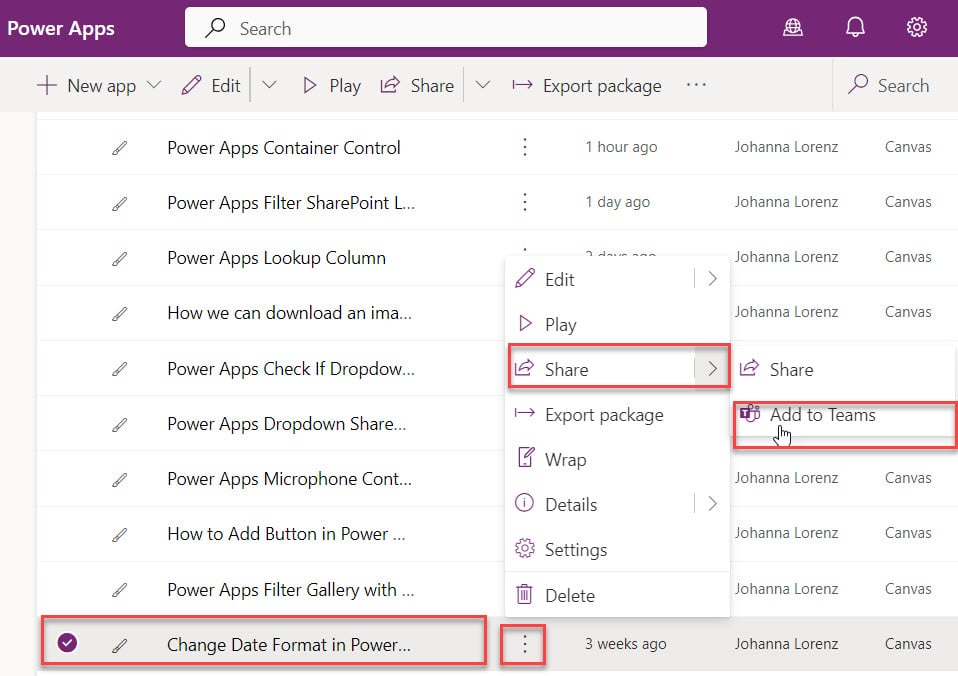This screenshot has width=958, height=676.
Task: Click Canvas type in Container Control row
Action: click(908, 147)
